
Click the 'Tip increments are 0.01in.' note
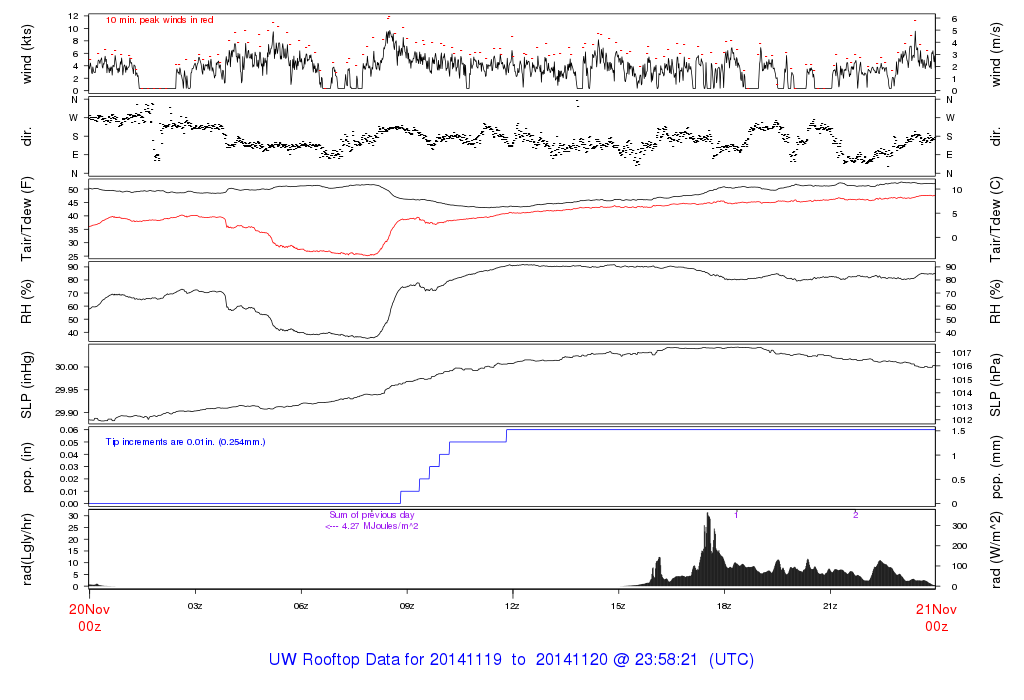click(x=186, y=441)
